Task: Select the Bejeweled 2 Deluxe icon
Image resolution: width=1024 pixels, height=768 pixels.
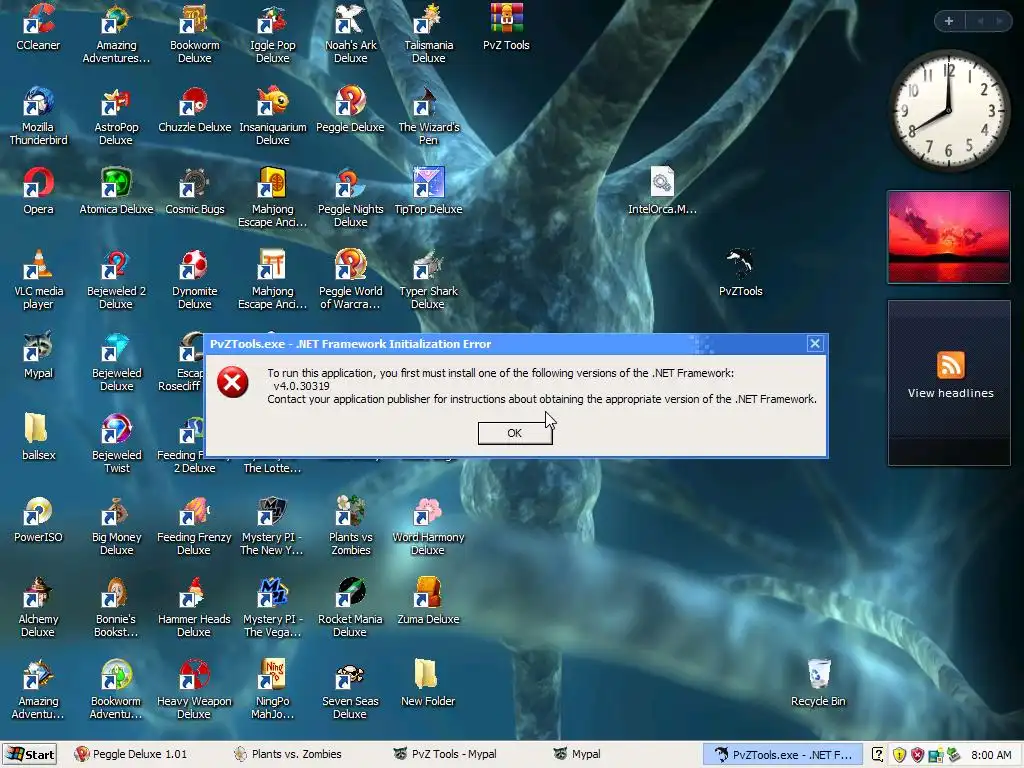Action: click(116, 280)
